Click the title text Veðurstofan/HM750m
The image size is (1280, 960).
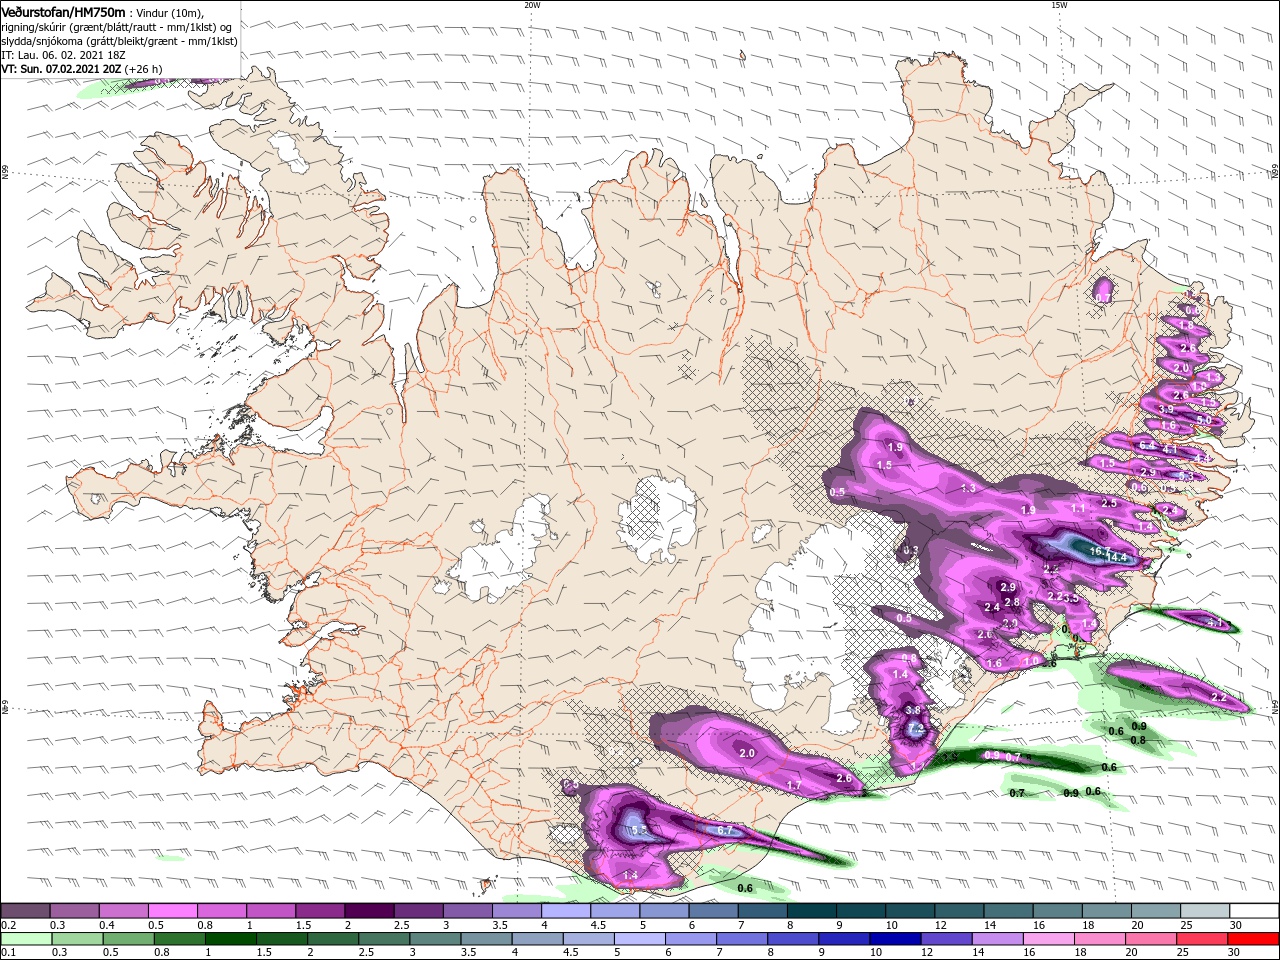(63, 12)
